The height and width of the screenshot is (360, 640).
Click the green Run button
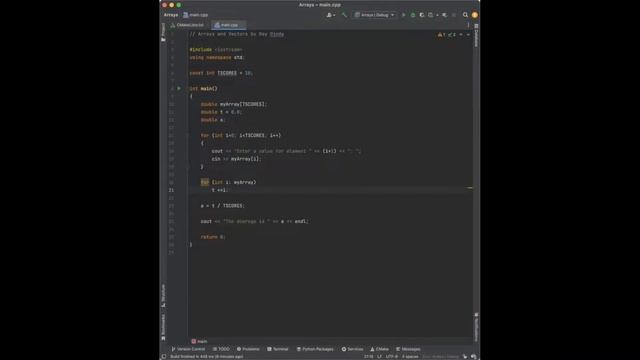(x=404, y=15)
